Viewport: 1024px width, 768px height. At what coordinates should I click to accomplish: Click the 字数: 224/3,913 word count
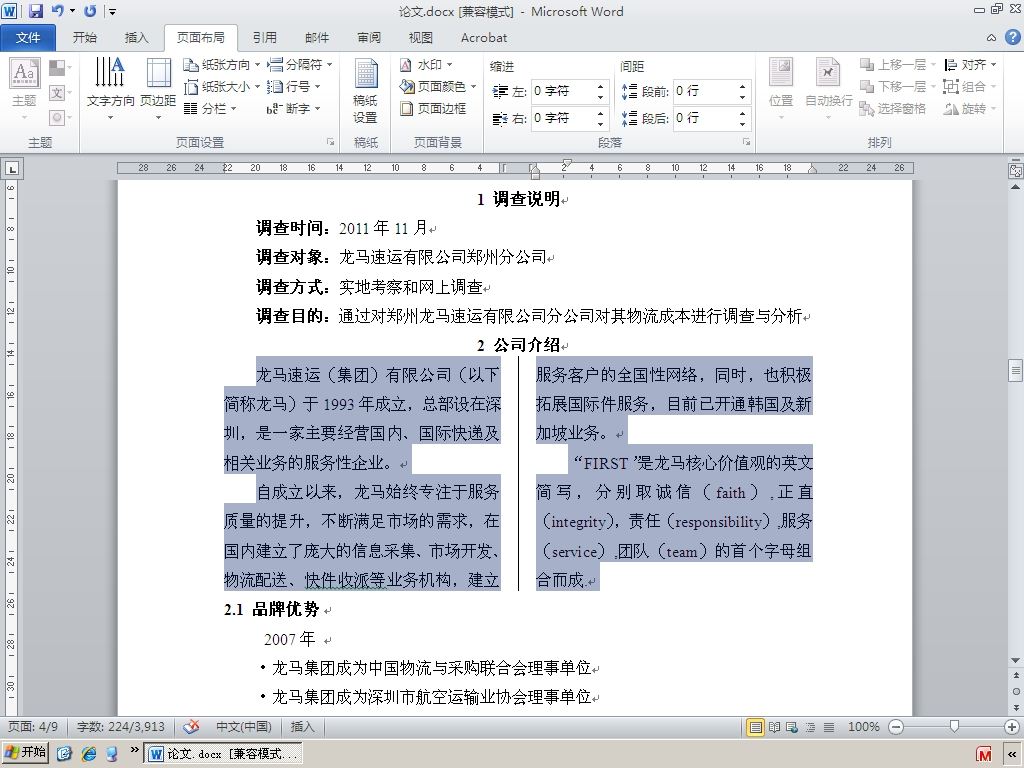coord(121,726)
